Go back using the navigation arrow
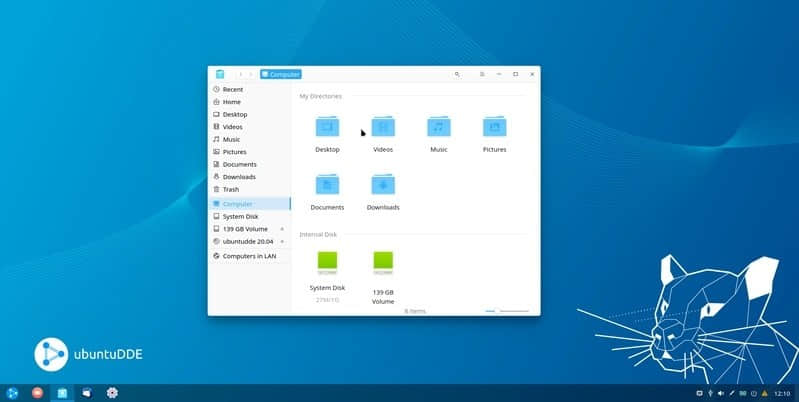Screen dimensions: 799x402 [240, 74]
